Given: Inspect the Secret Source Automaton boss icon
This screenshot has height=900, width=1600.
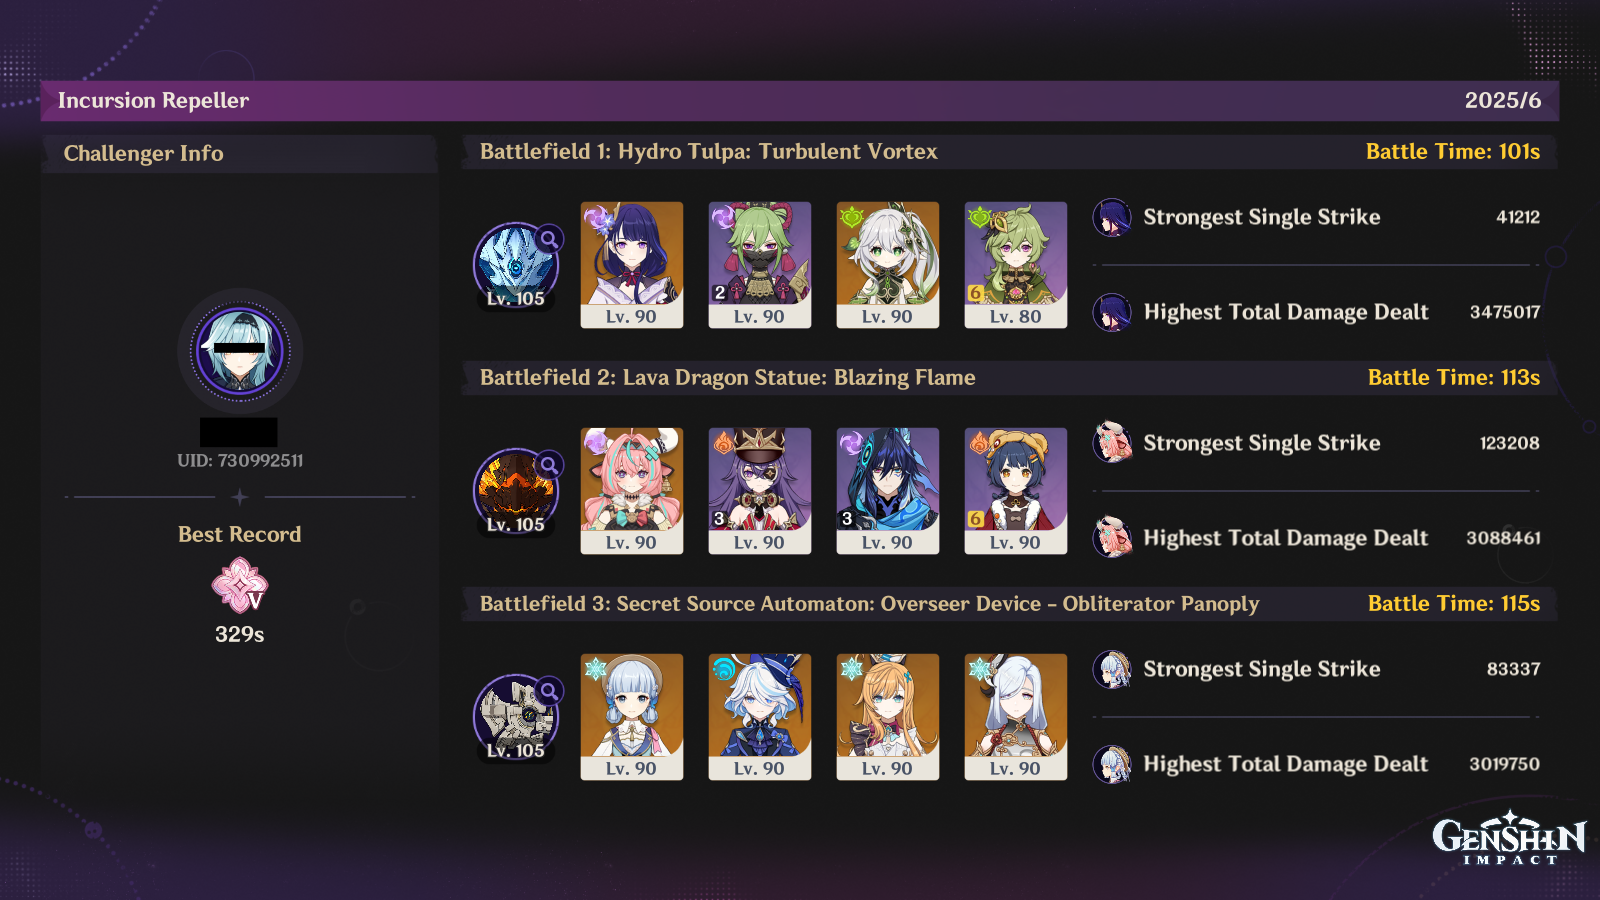Looking at the screenshot, I should tap(516, 717).
